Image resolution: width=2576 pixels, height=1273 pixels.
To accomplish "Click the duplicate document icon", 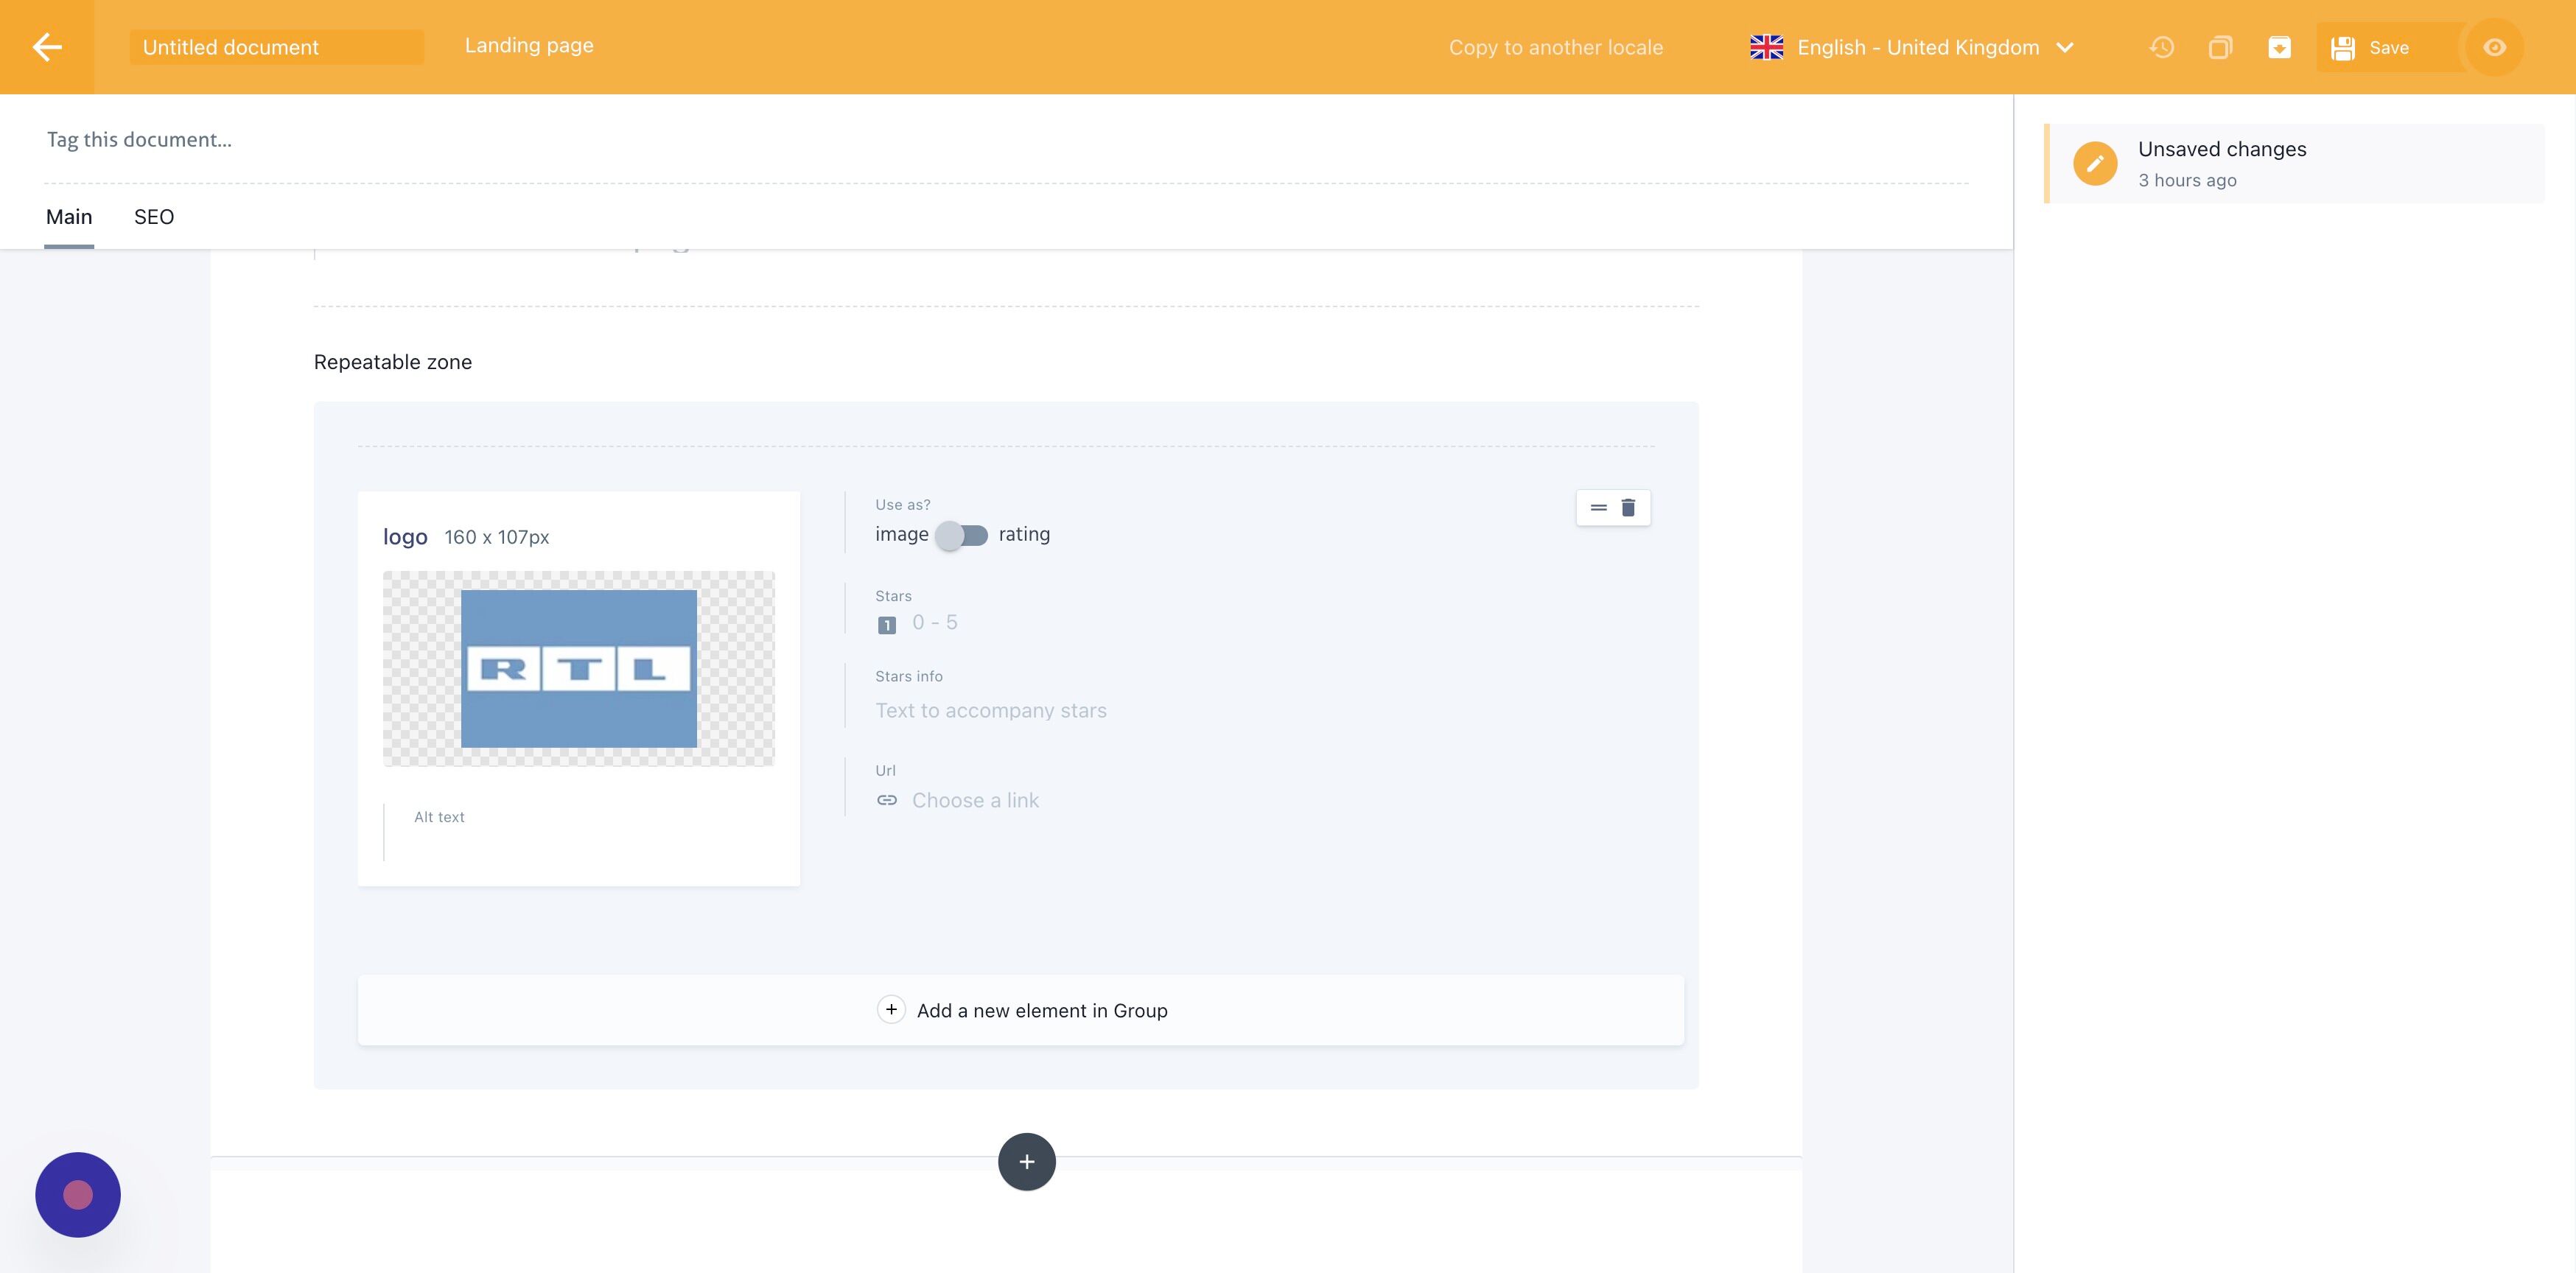I will 2220,47.
